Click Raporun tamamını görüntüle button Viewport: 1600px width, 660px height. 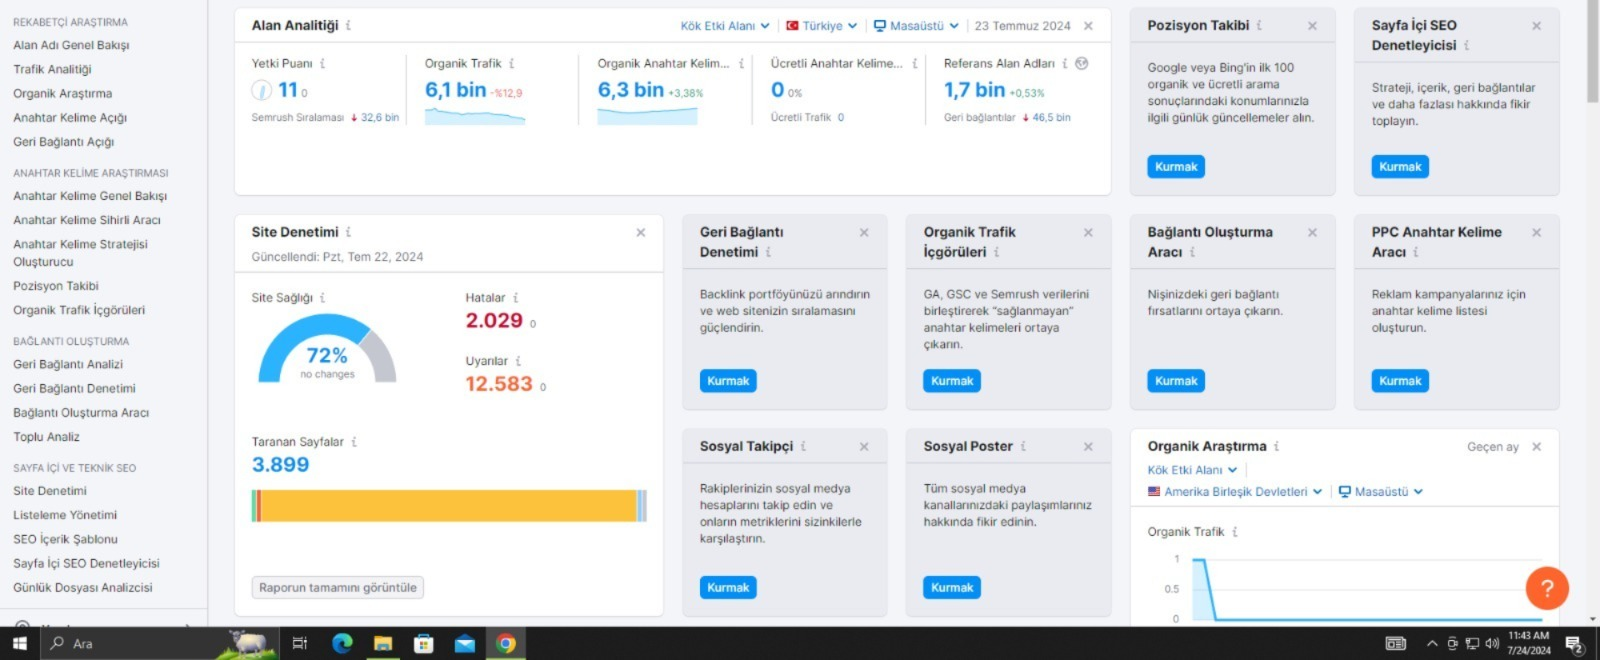point(338,588)
